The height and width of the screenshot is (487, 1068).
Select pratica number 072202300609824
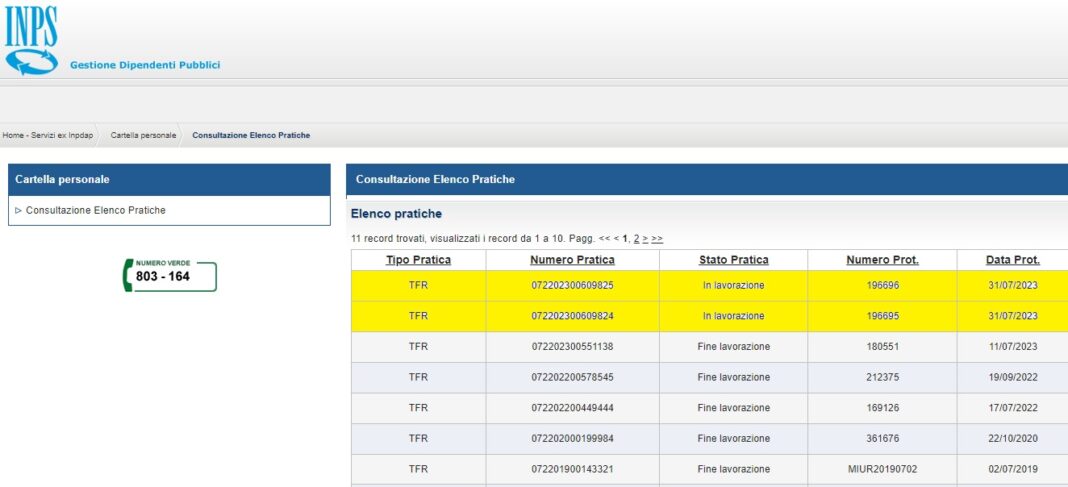(x=572, y=316)
